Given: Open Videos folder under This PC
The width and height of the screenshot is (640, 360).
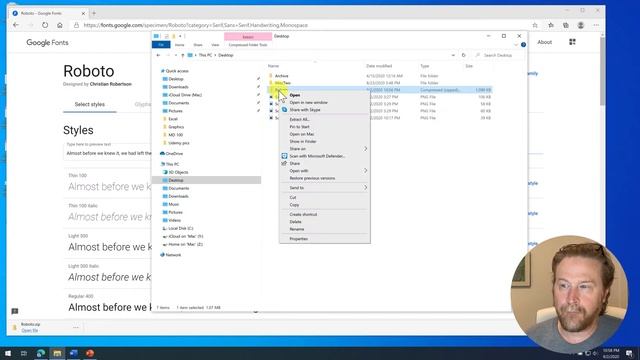Looking at the screenshot, I should point(174,220).
